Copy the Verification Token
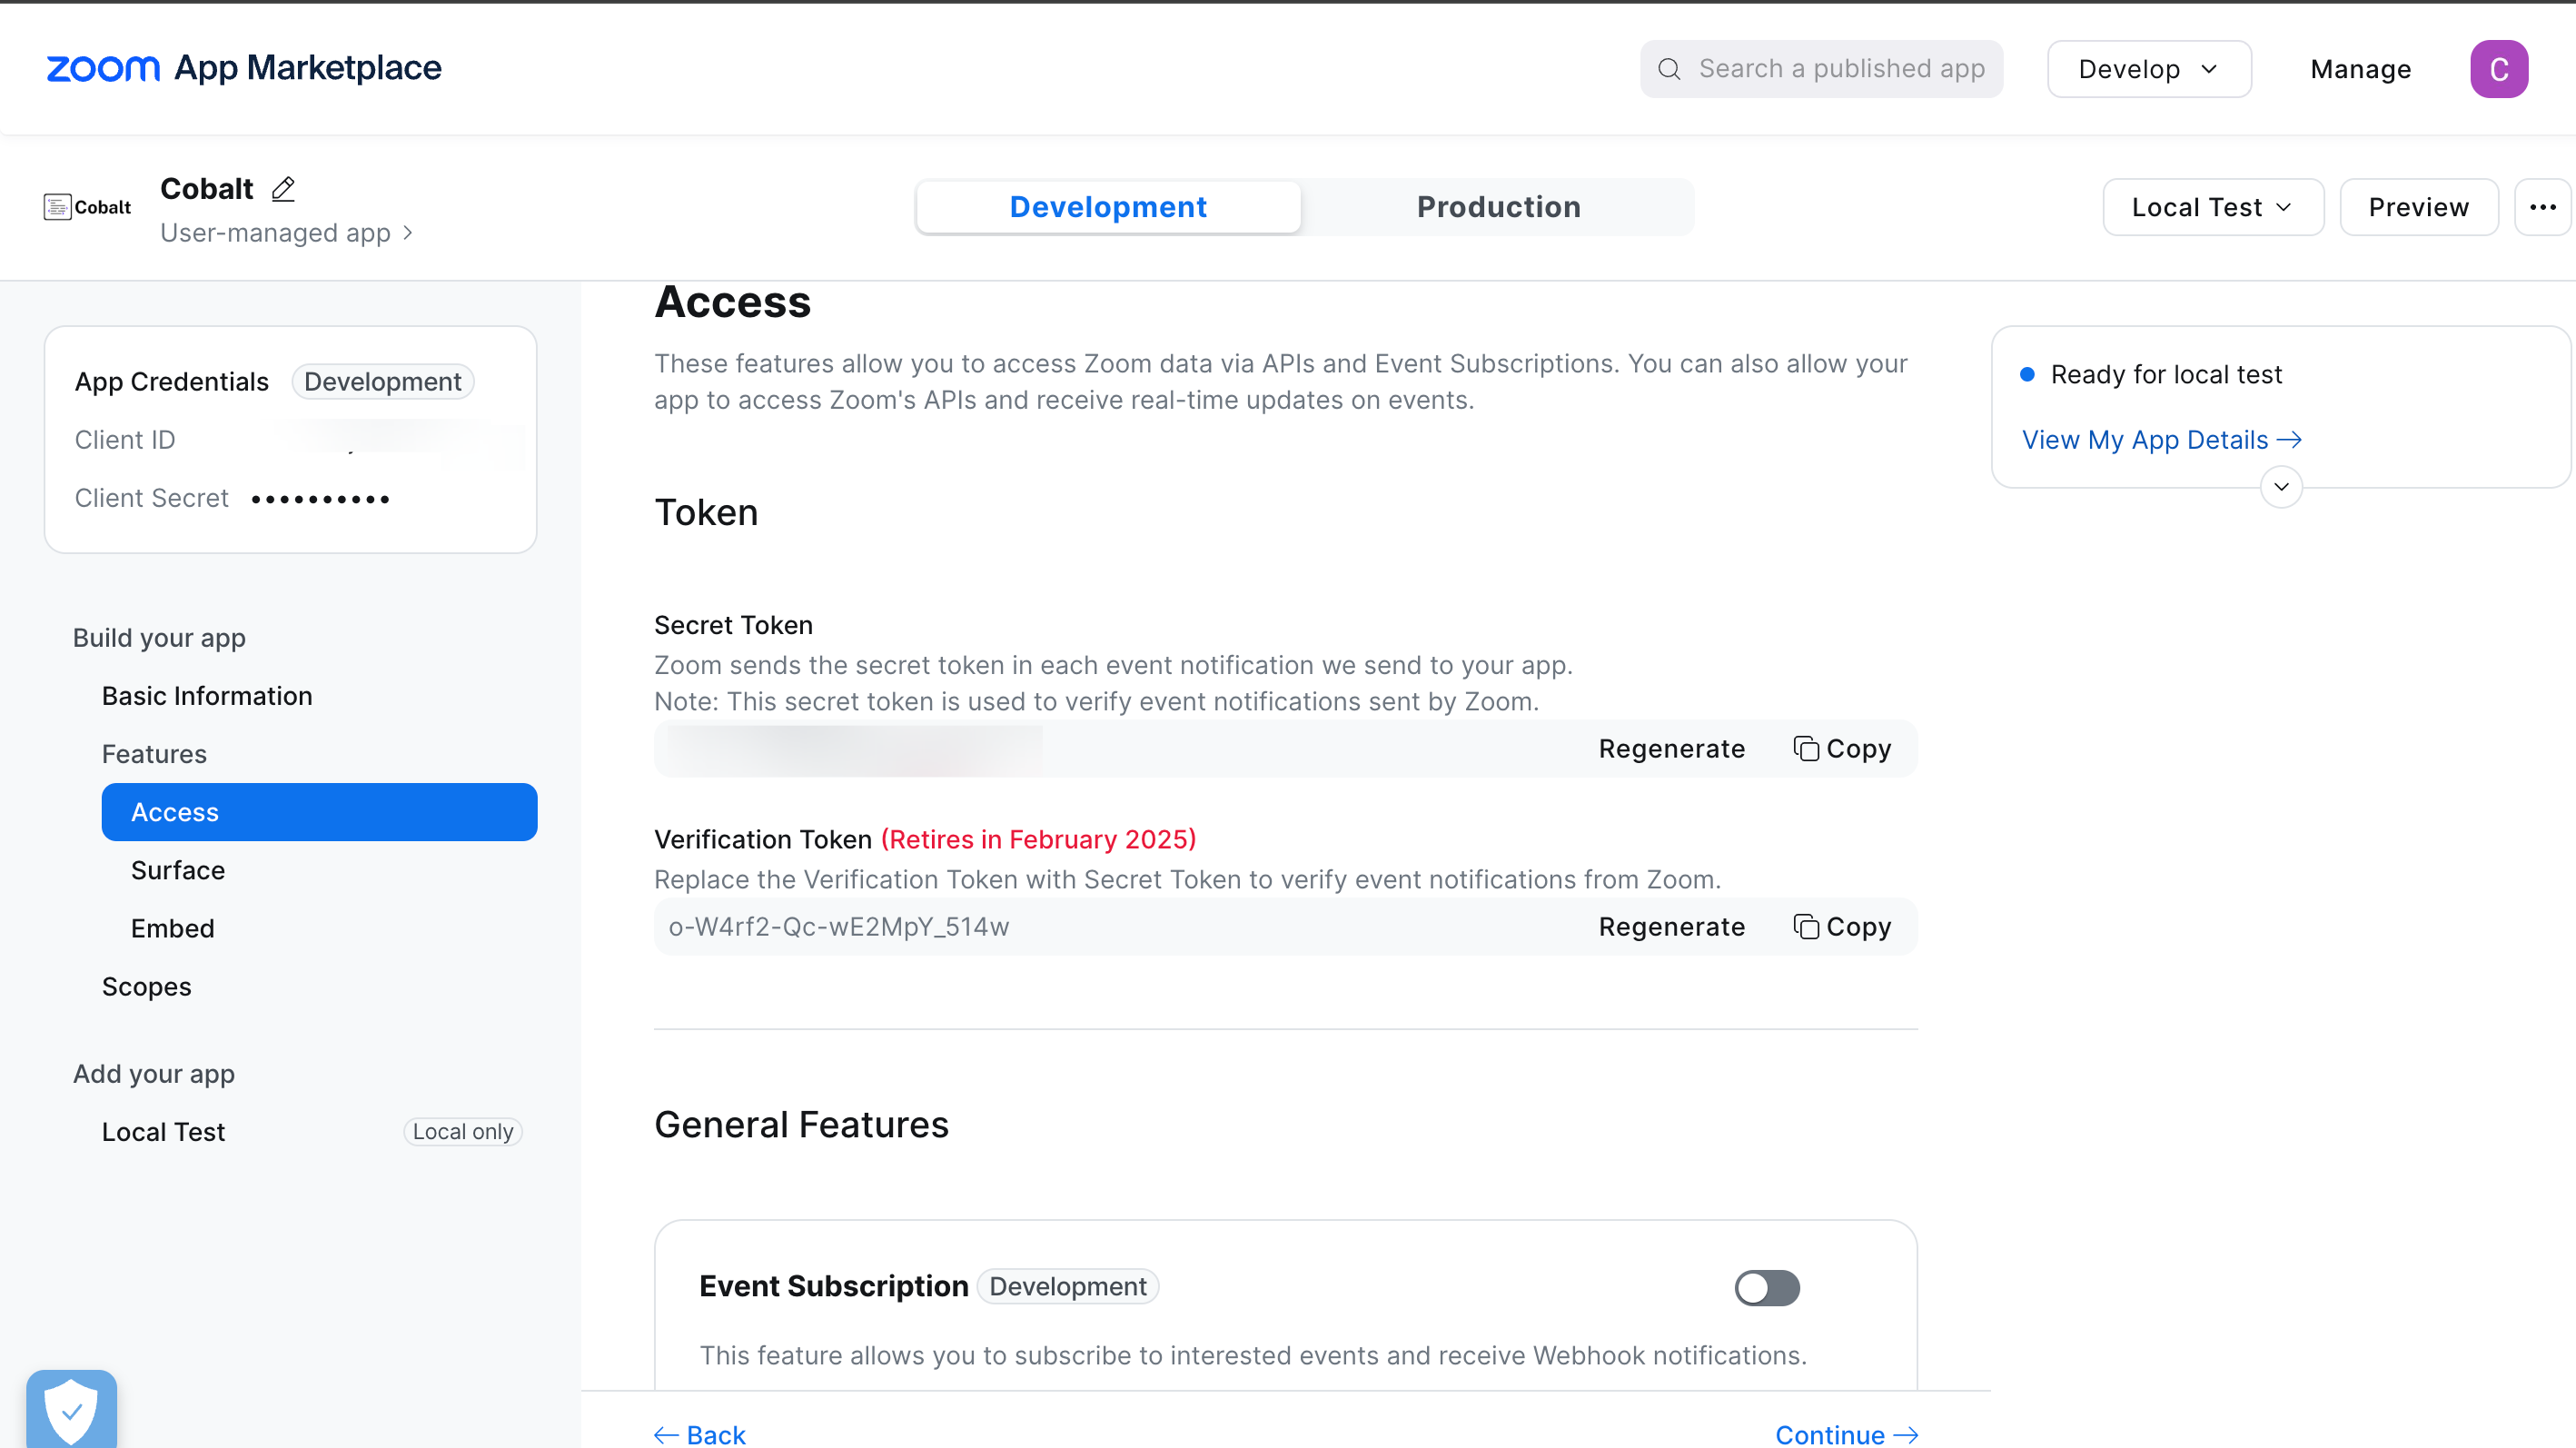2576x1448 pixels. [1843, 926]
